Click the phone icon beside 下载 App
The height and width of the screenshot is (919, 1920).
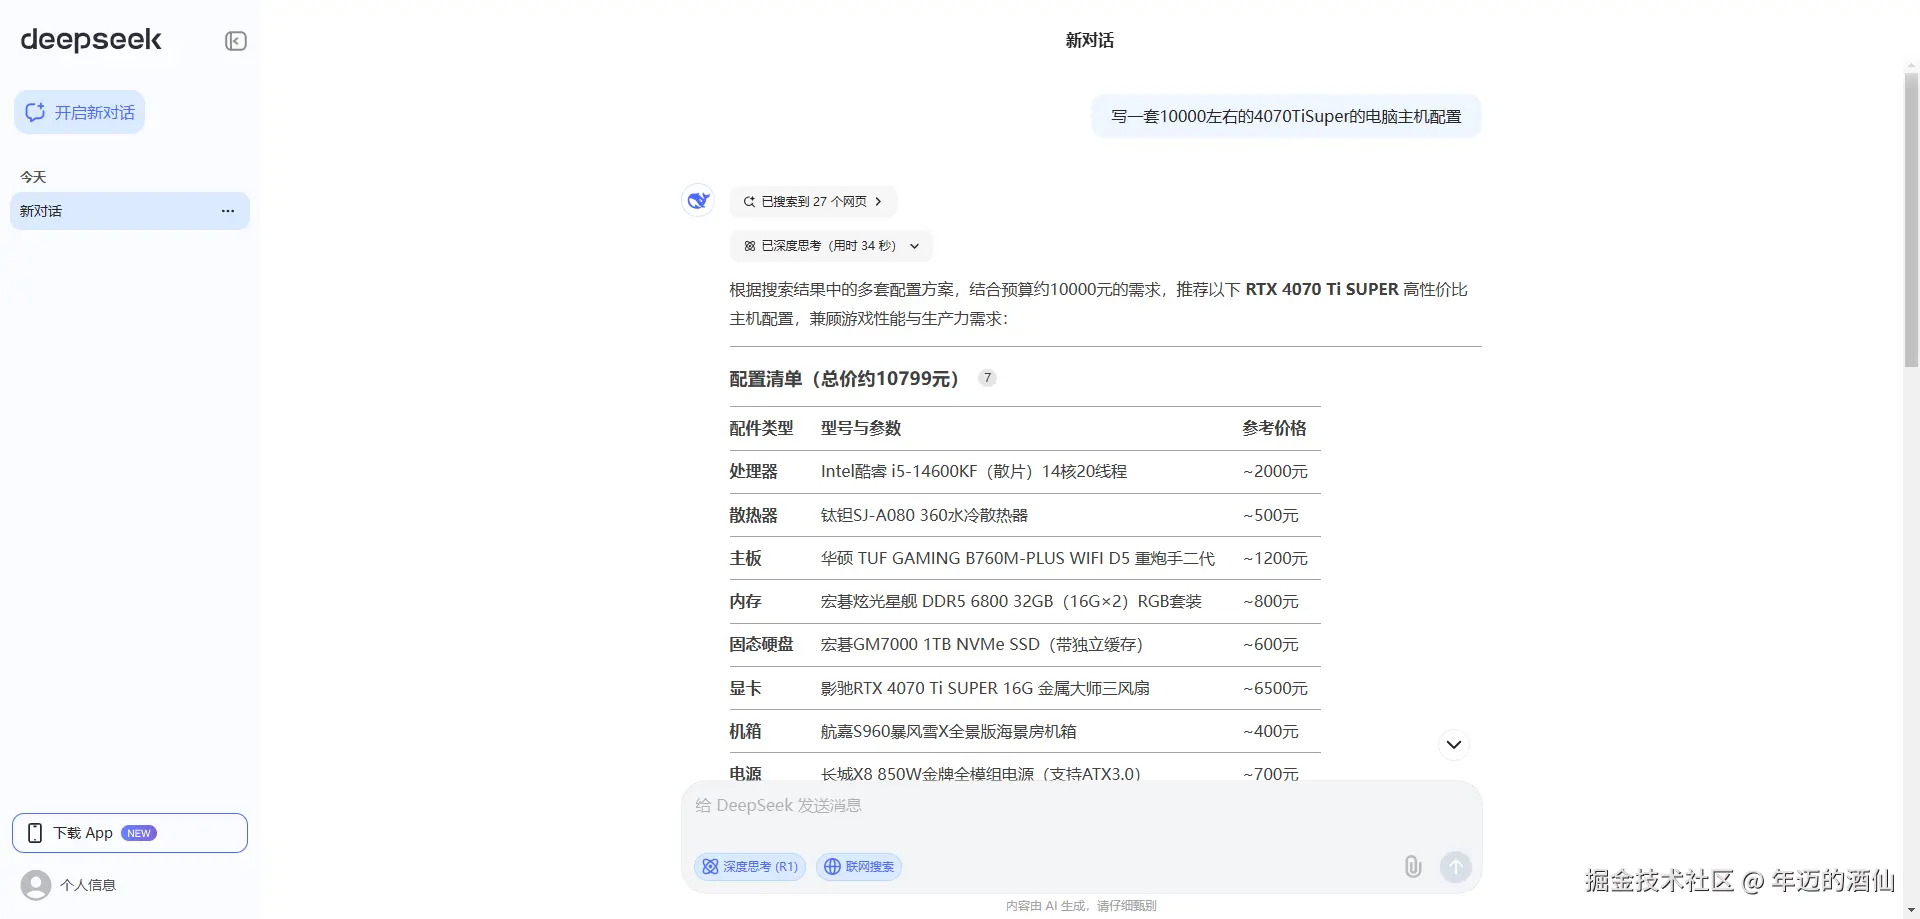(x=35, y=832)
